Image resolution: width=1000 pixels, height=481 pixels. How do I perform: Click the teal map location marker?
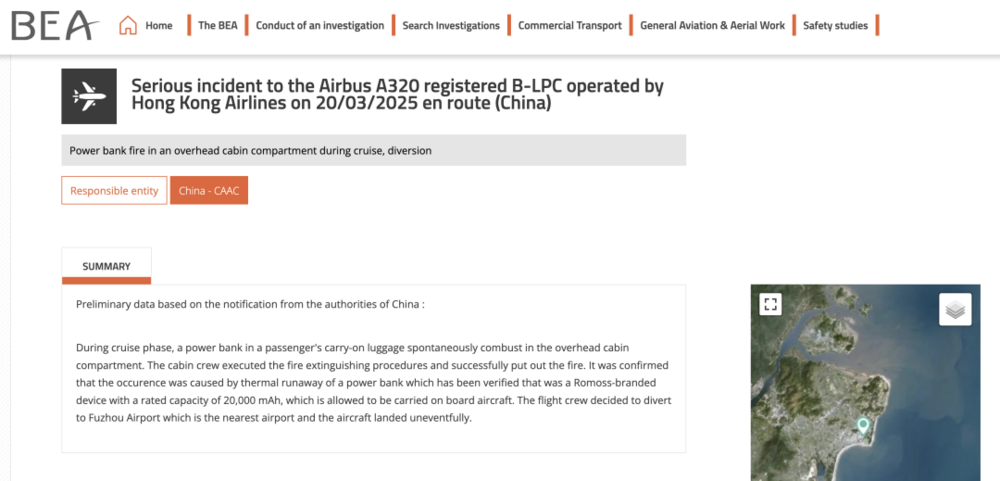(863, 426)
